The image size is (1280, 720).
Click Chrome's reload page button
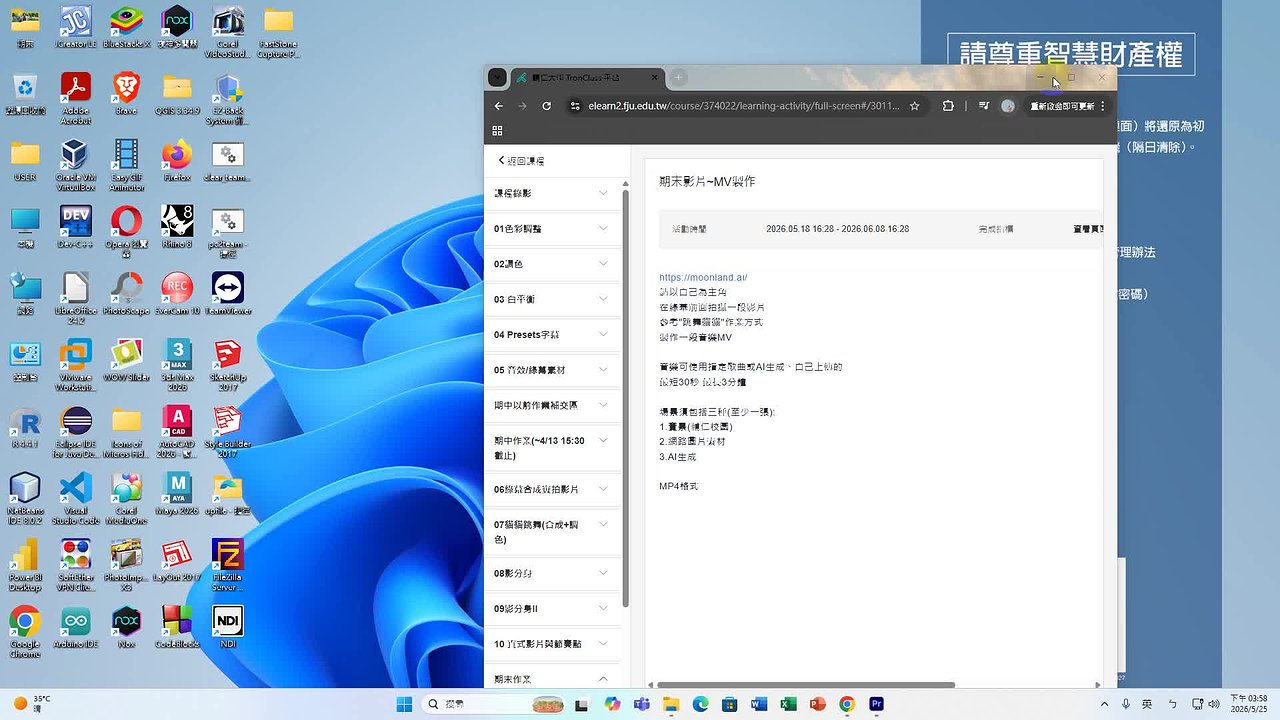[546, 106]
